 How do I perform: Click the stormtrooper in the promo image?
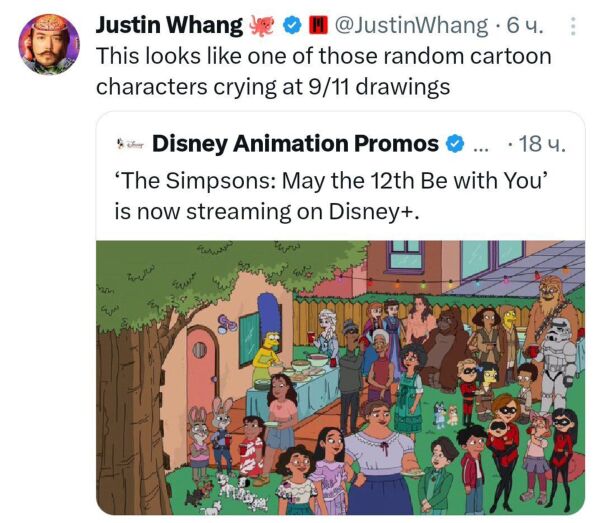coord(557,366)
